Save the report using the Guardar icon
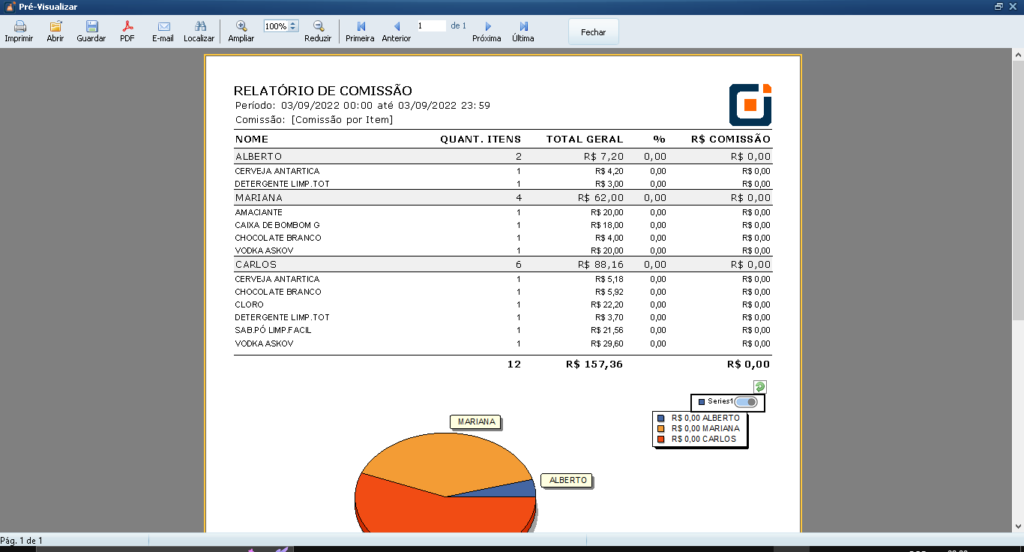 91,26
